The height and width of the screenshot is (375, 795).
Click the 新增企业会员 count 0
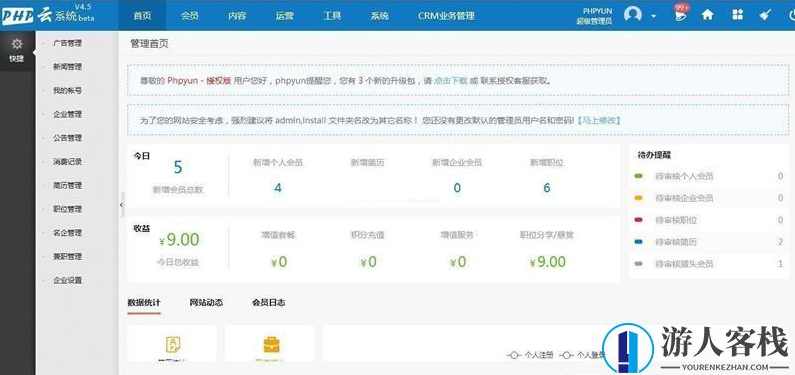tap(457, 188)
